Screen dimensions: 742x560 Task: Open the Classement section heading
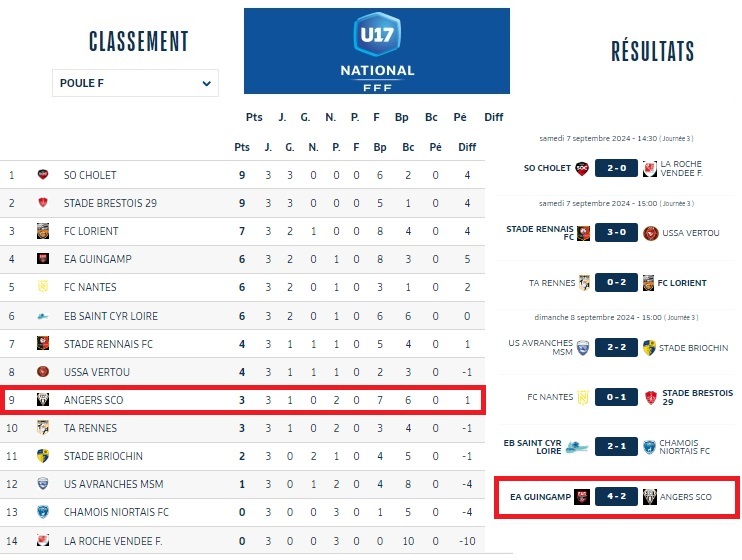click(138, 42)
